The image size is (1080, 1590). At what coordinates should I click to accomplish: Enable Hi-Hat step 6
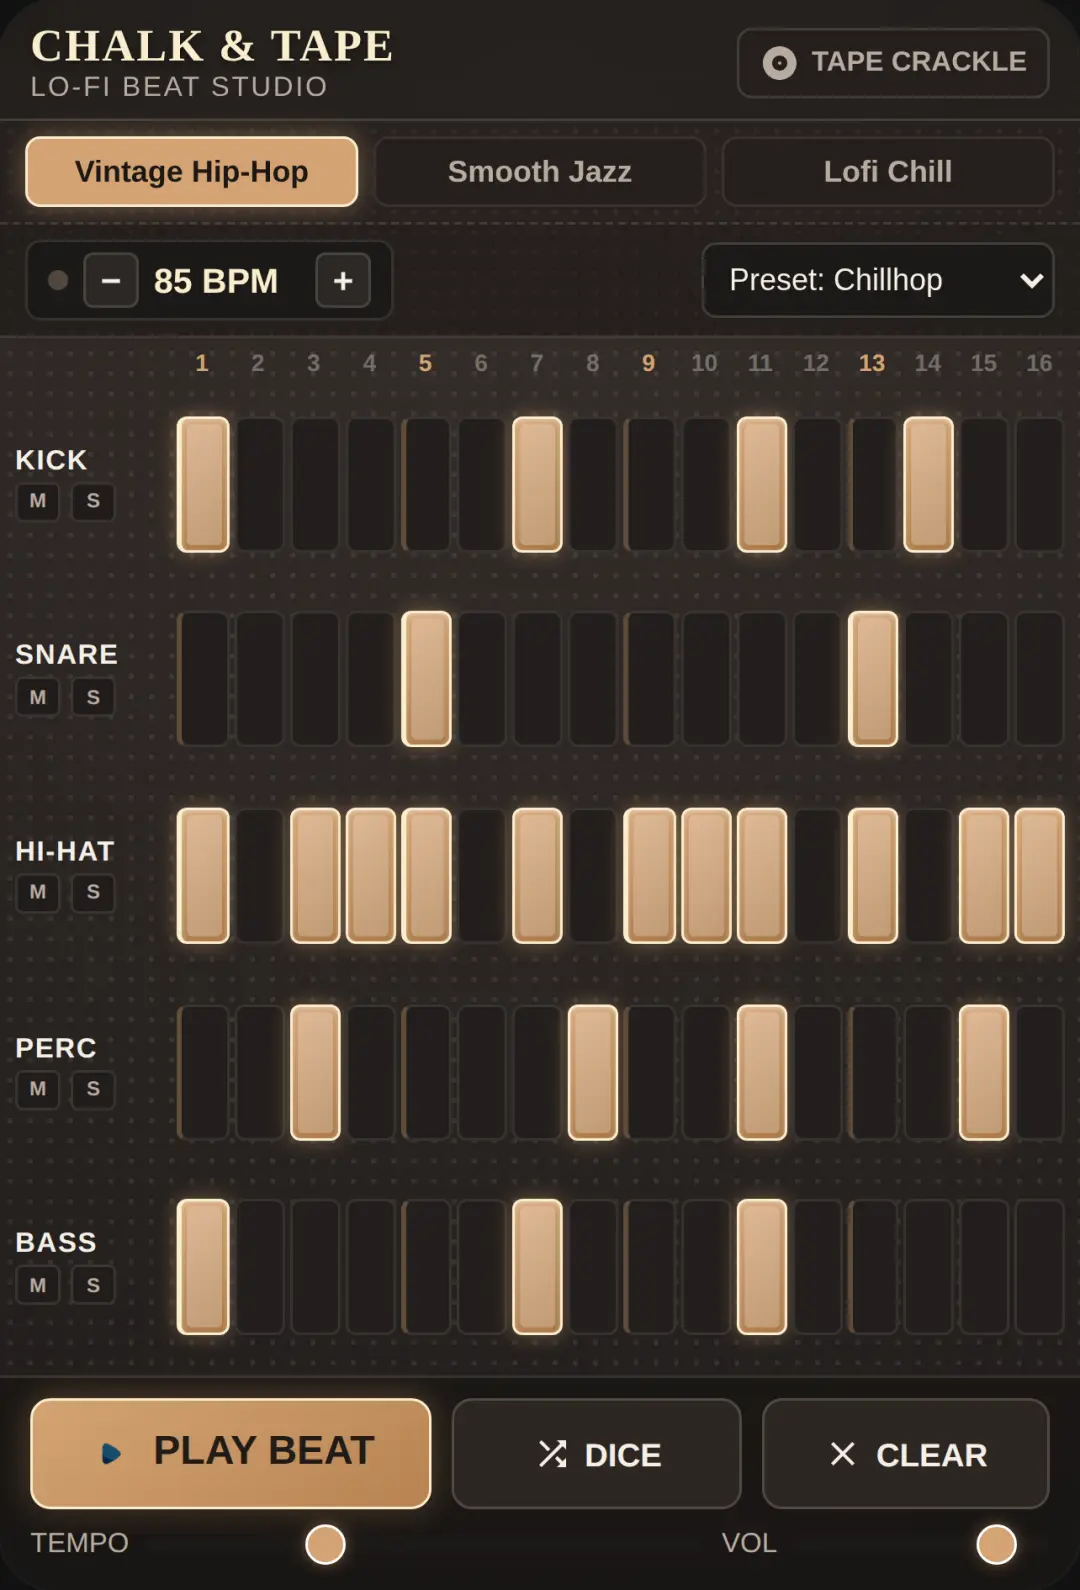[x=482, y=876]
